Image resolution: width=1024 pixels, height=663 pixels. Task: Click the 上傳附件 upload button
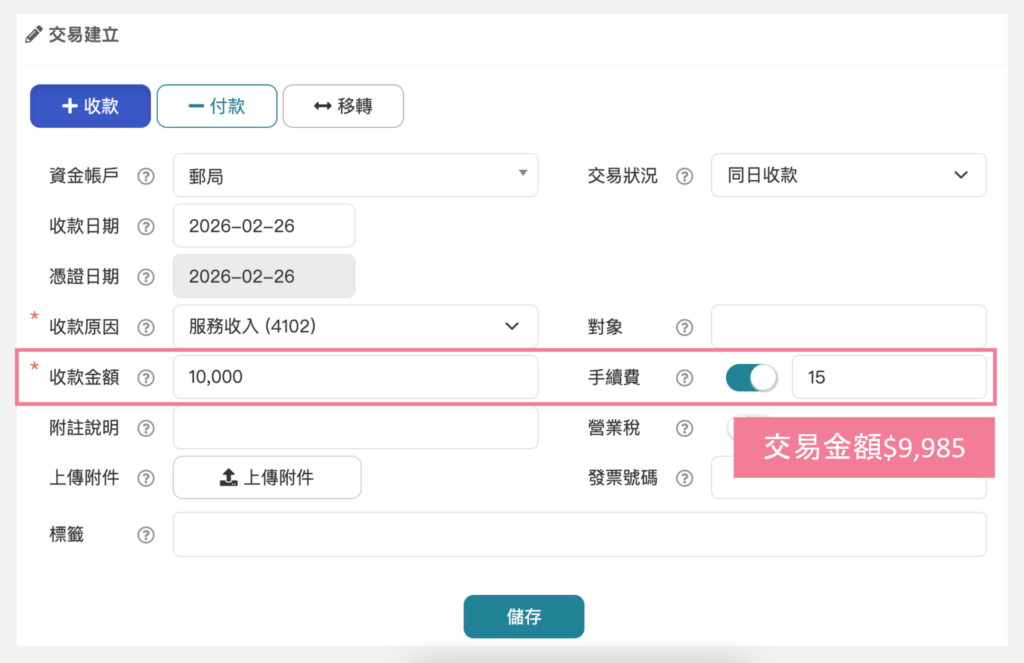[x=267, y=478]
